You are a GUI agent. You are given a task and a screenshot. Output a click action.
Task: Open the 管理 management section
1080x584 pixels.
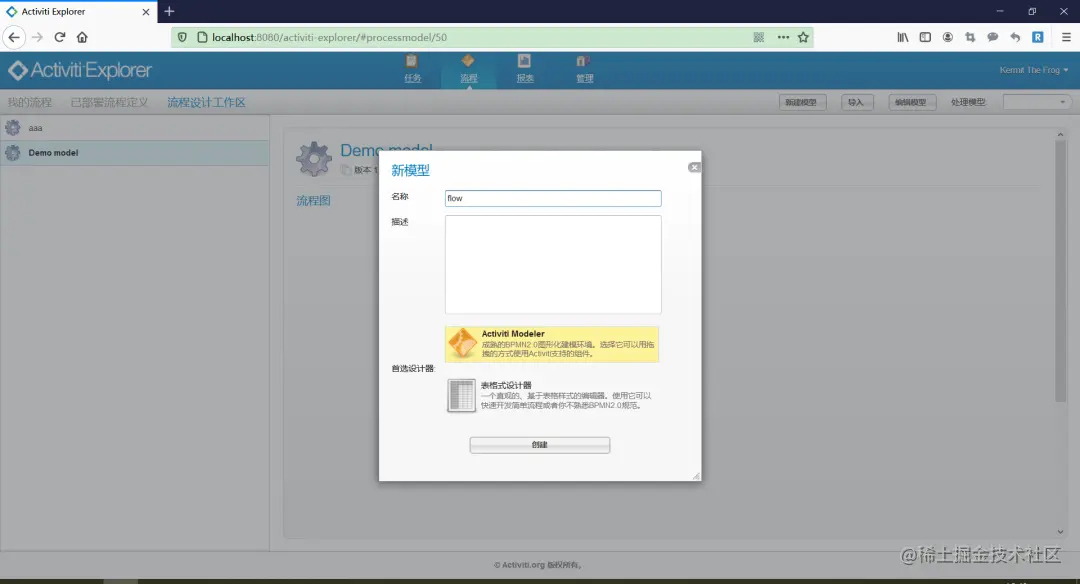tap(584, 69)
